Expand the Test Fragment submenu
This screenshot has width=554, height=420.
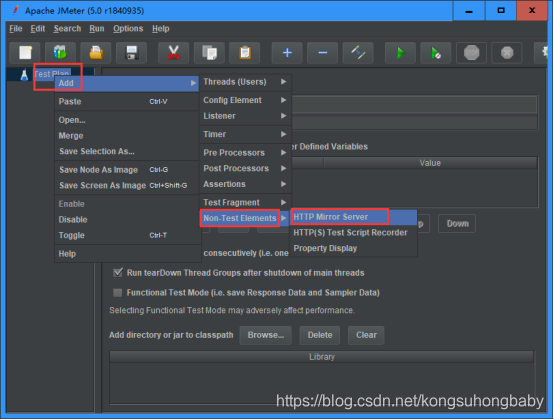(245, 202)
